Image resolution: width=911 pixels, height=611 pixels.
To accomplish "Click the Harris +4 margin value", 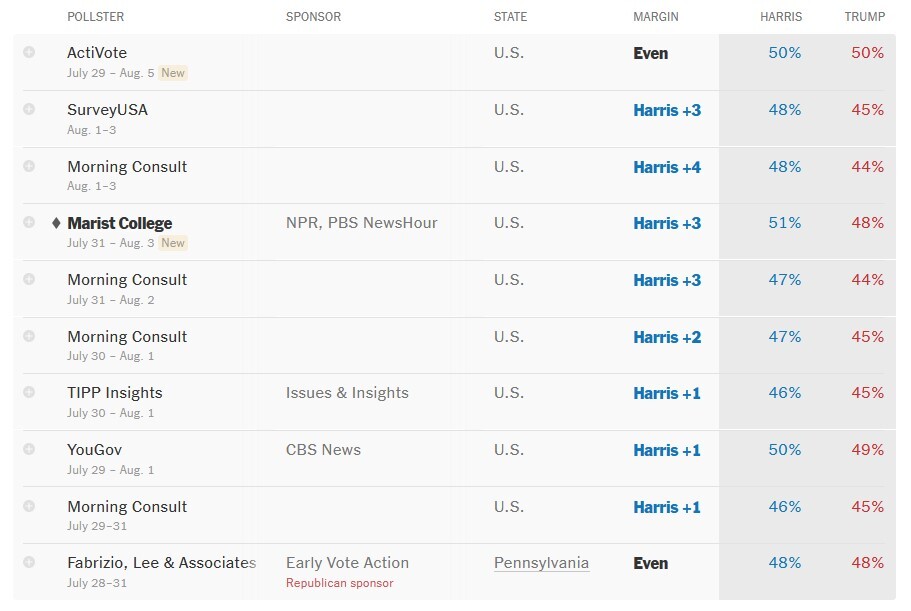I will tap(667, 167).
